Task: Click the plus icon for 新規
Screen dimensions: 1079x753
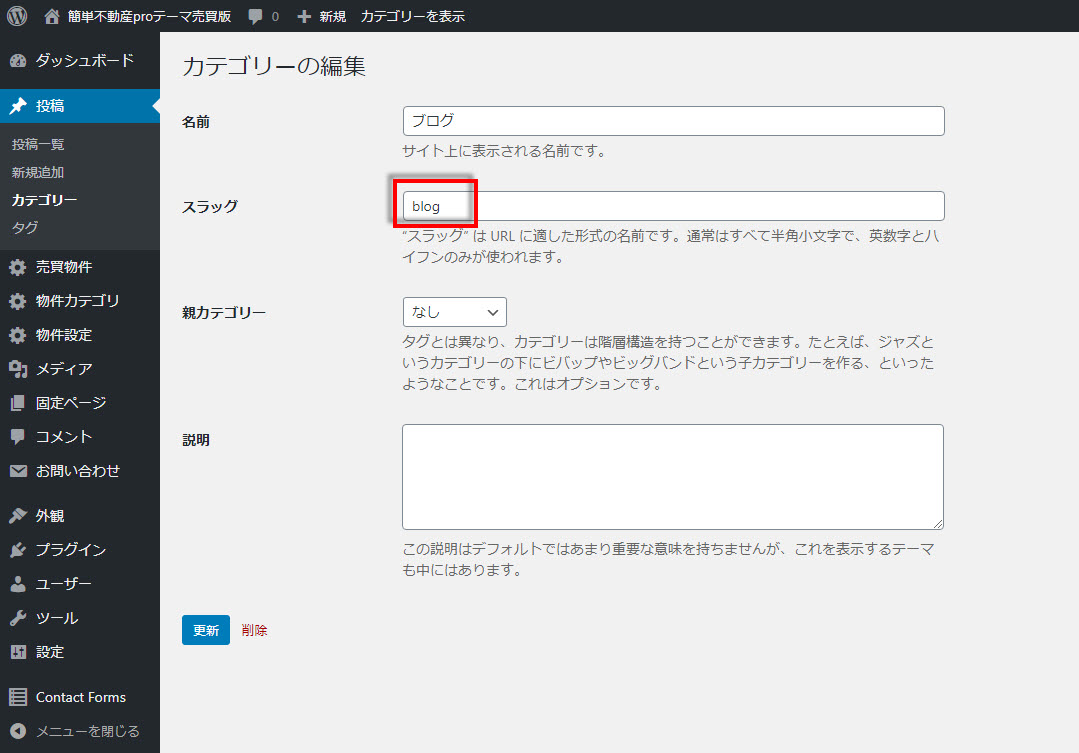Action: click(x=305, y=17)
